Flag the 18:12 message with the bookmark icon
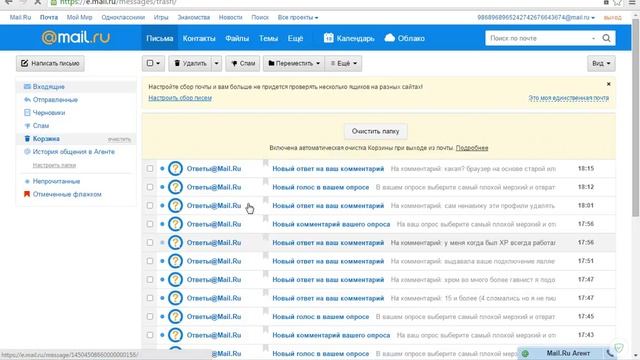 click(265, 181)
